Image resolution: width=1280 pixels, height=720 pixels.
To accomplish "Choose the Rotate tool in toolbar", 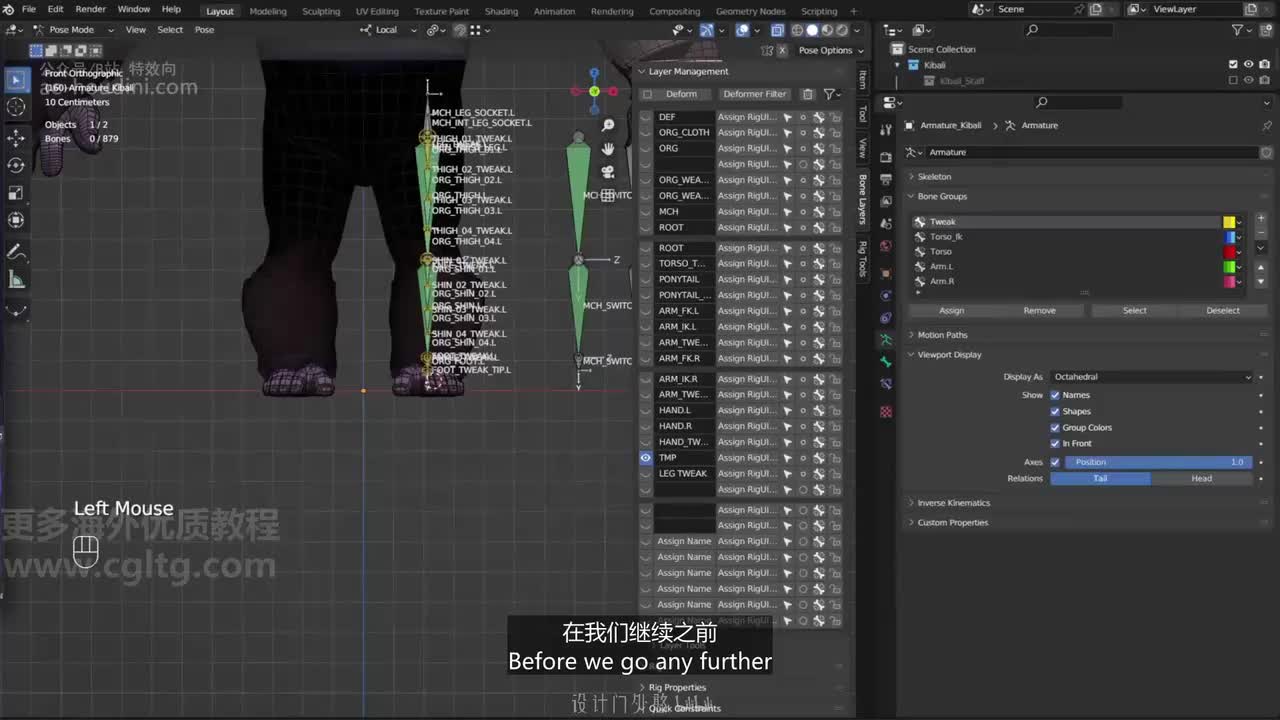I will 16,165.
